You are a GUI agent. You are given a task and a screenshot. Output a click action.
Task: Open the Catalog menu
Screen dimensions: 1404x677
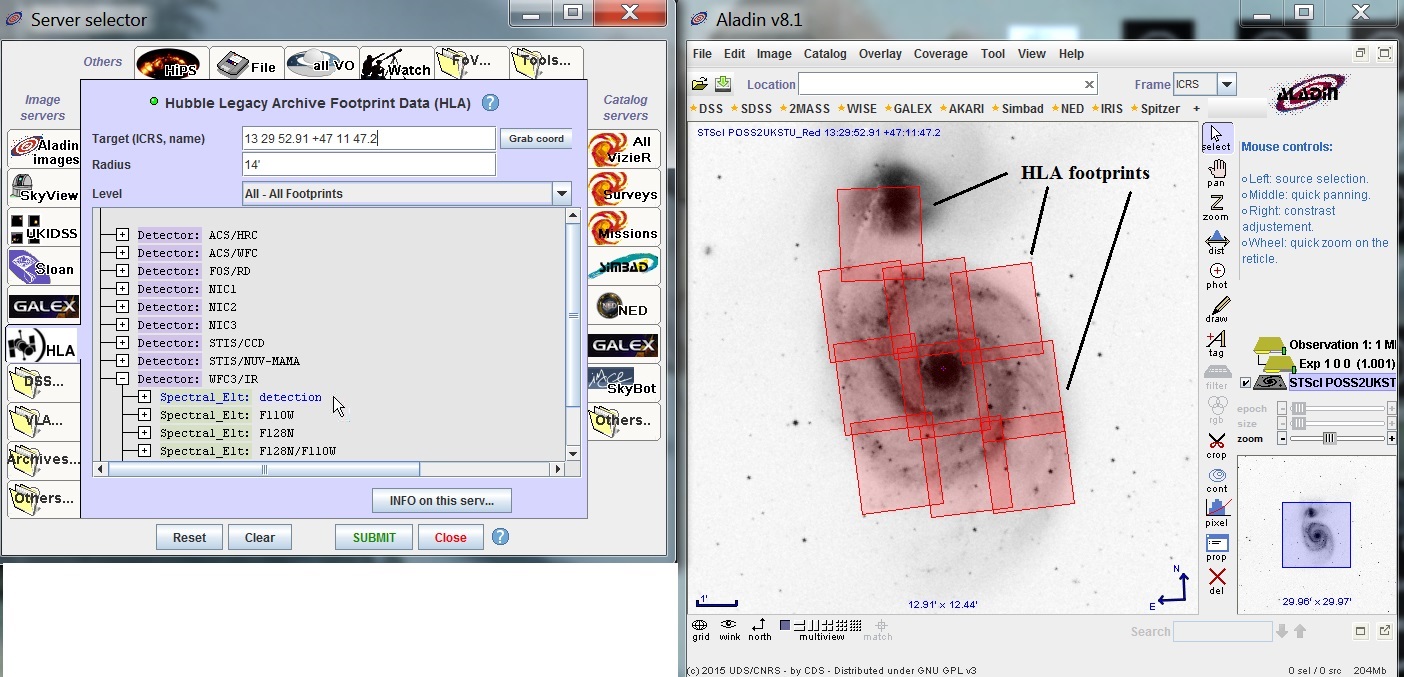[x=825, y=54]
